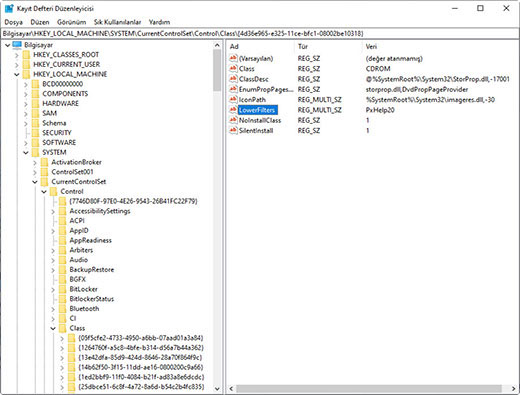This screenshot has width=520, height=395.
Task: Open the Yardım menu
Action: point(159,22)
